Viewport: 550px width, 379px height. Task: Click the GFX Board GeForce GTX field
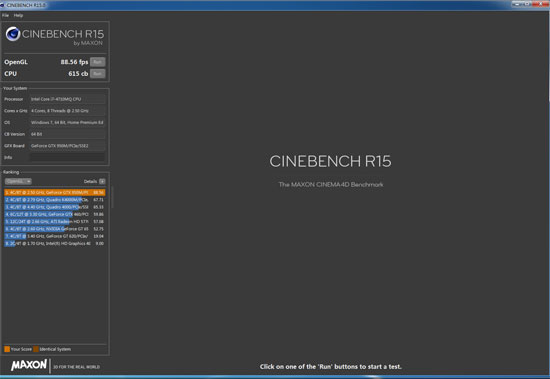(x=67, y=146)
